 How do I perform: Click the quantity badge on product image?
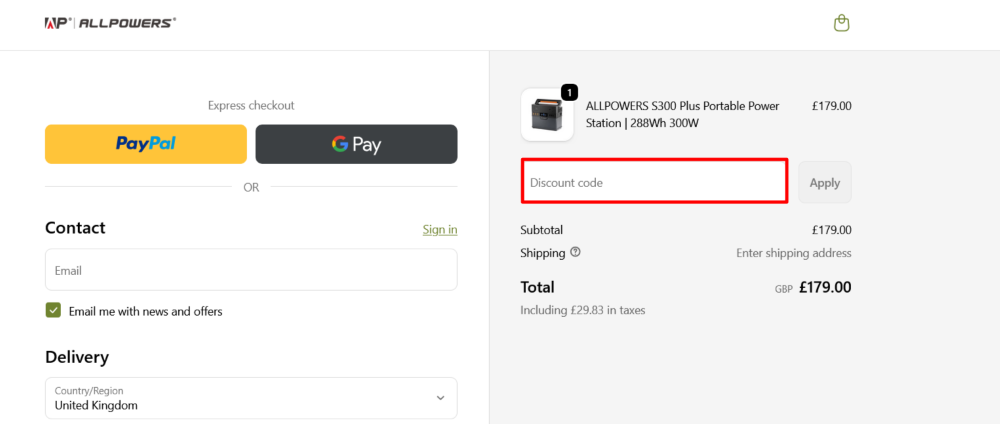point(570,92)
